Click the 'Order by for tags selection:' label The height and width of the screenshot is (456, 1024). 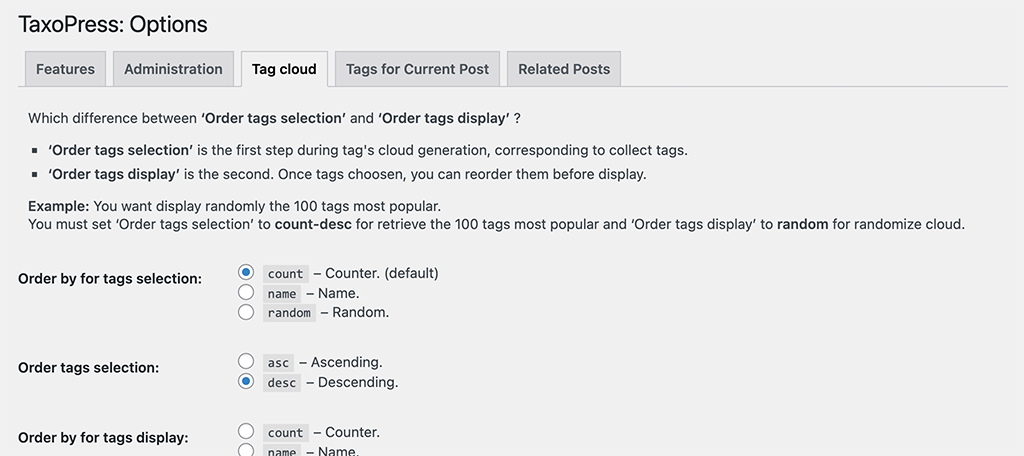[x=110, y=278]
